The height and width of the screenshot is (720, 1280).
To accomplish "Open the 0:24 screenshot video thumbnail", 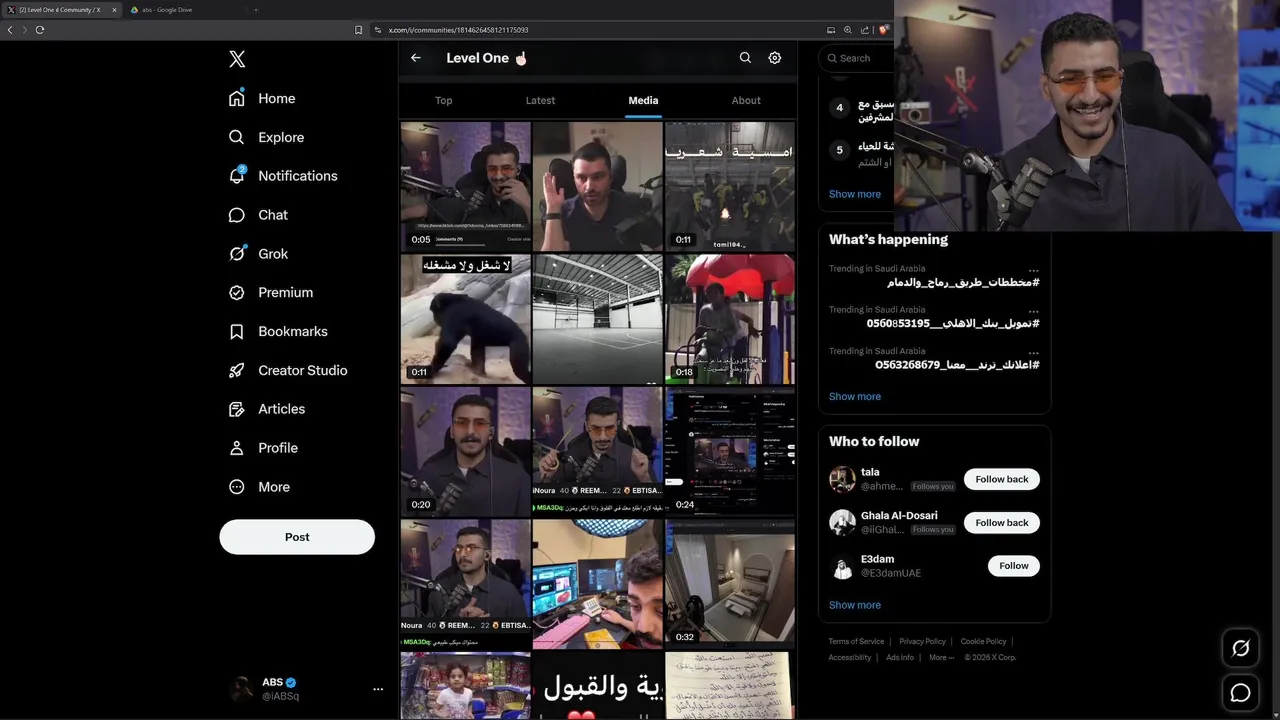I will [730, 451].
